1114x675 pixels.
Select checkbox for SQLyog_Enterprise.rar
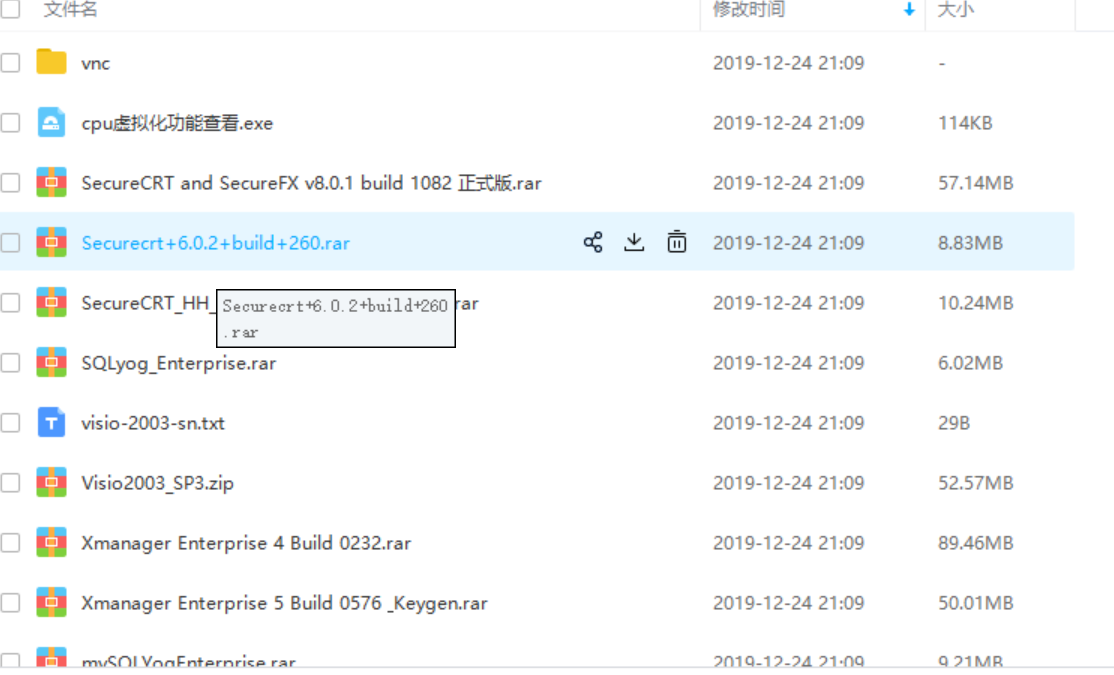(x=10, y=363)
